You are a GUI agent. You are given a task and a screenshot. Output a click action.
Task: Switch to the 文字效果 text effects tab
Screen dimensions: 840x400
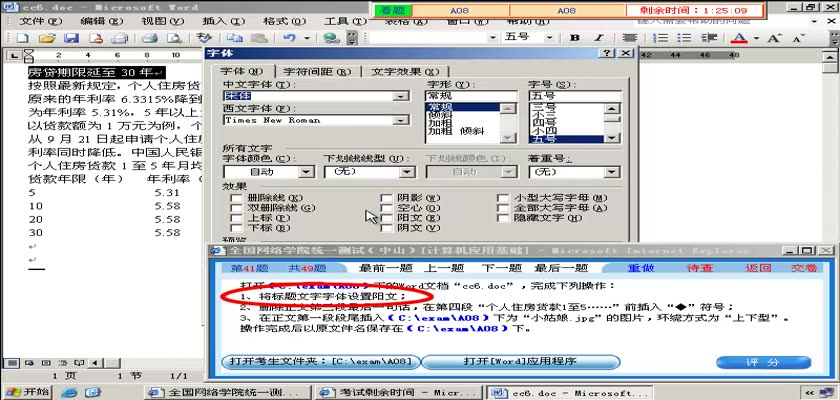click(x=404, y=72)
